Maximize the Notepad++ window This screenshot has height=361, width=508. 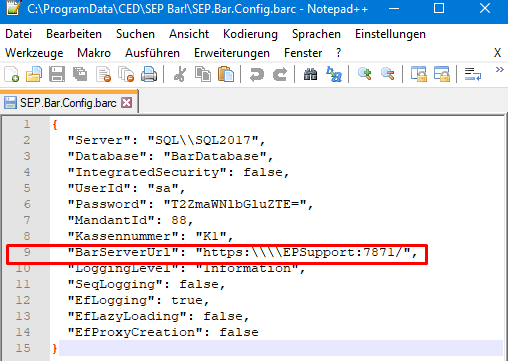point(439,8)
